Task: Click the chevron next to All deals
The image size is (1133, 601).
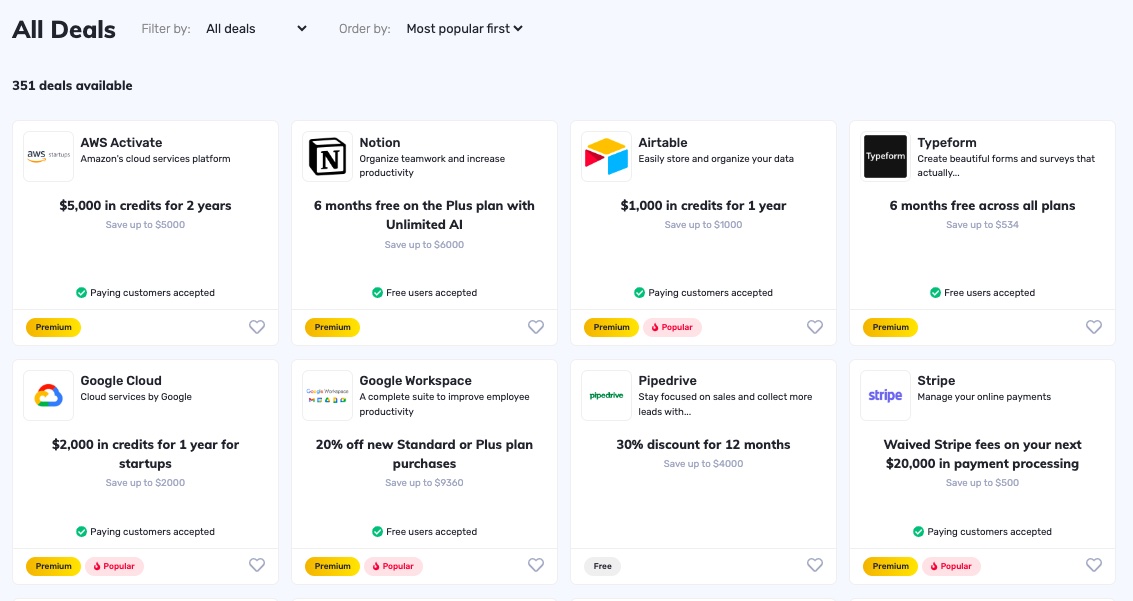Action: [302, 29]
